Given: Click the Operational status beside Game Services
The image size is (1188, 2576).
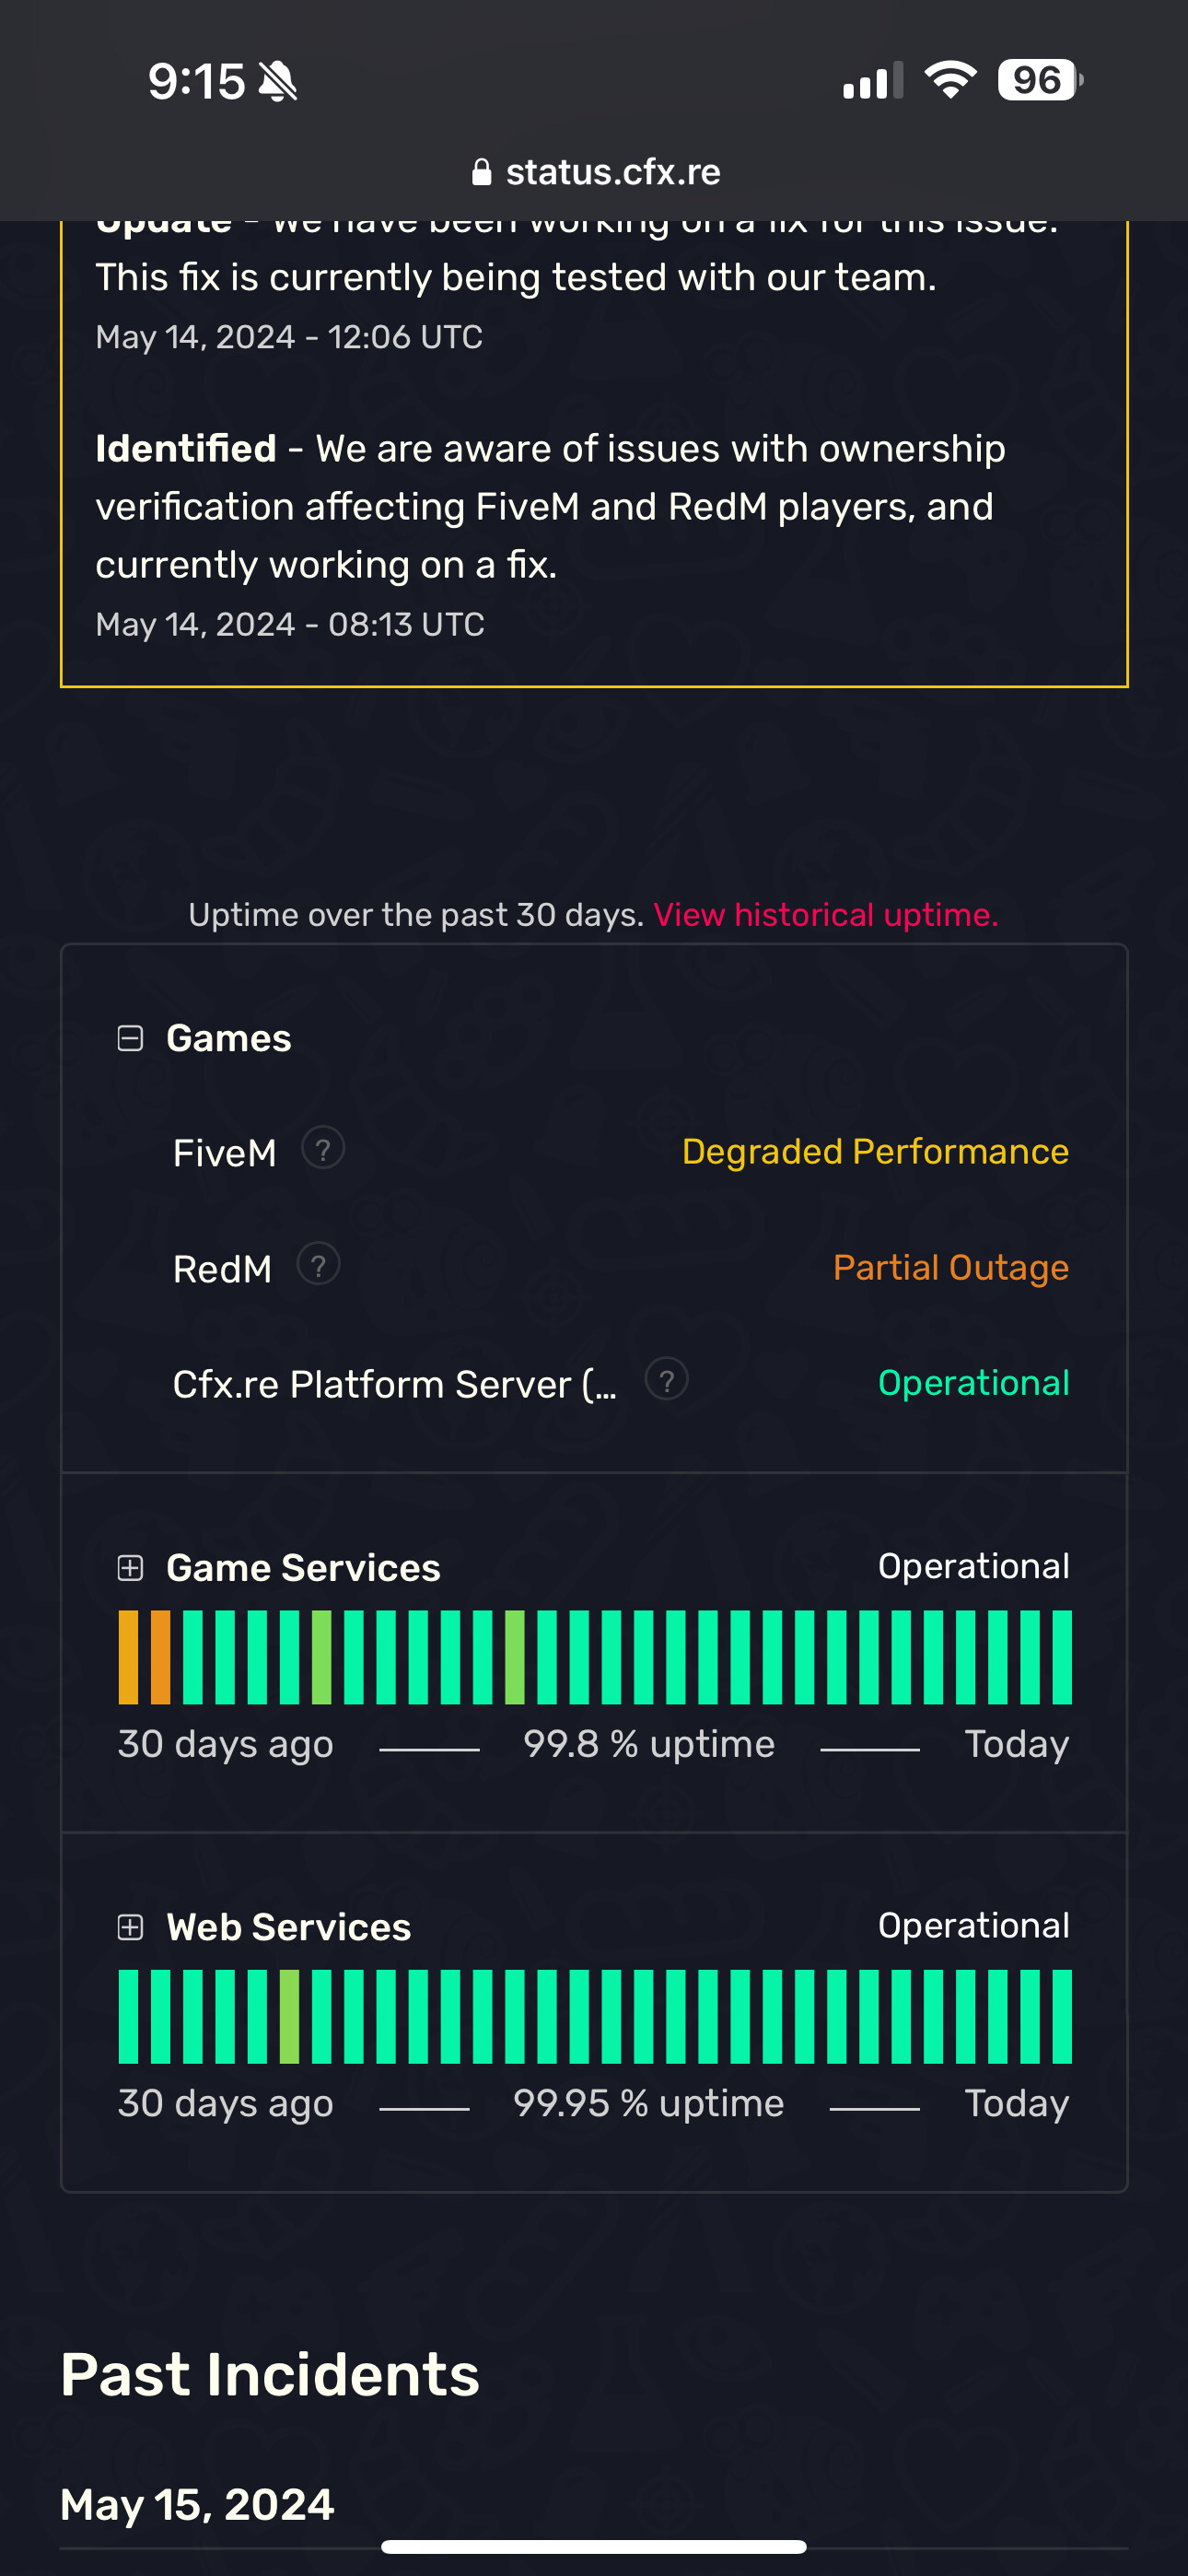Looking at the screenshot, I should [x=973, y=1566].
